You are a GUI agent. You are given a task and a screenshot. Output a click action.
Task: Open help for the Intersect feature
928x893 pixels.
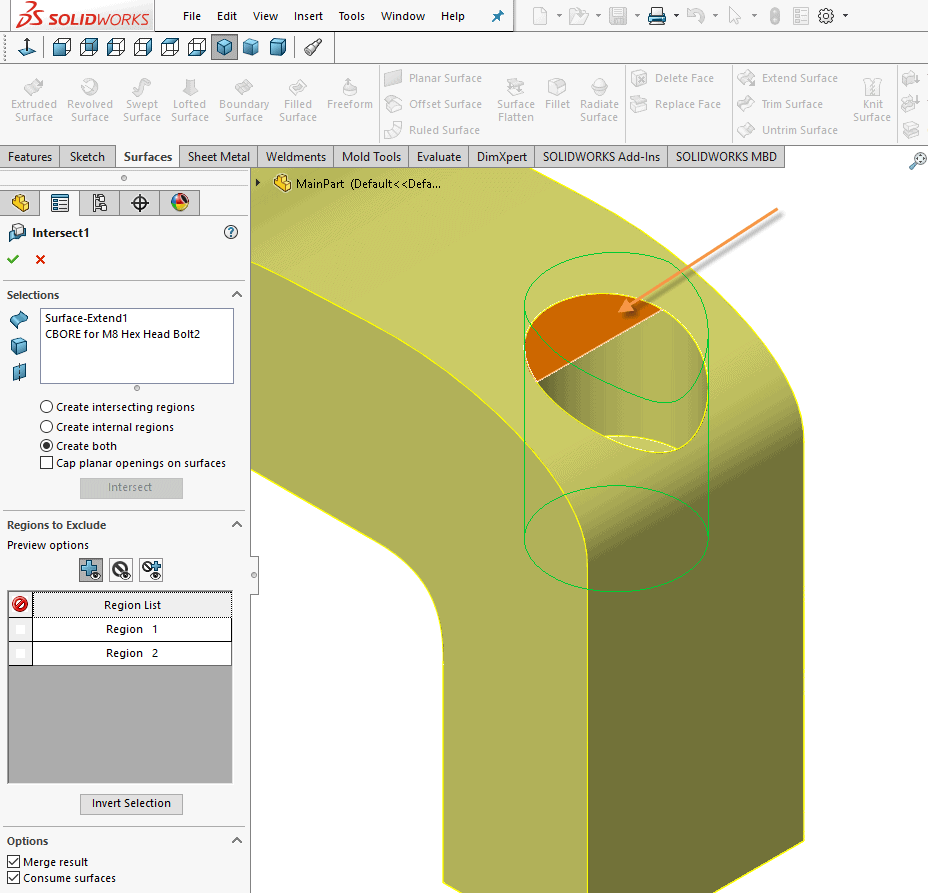pyautogui.click(x=231, y=233)
